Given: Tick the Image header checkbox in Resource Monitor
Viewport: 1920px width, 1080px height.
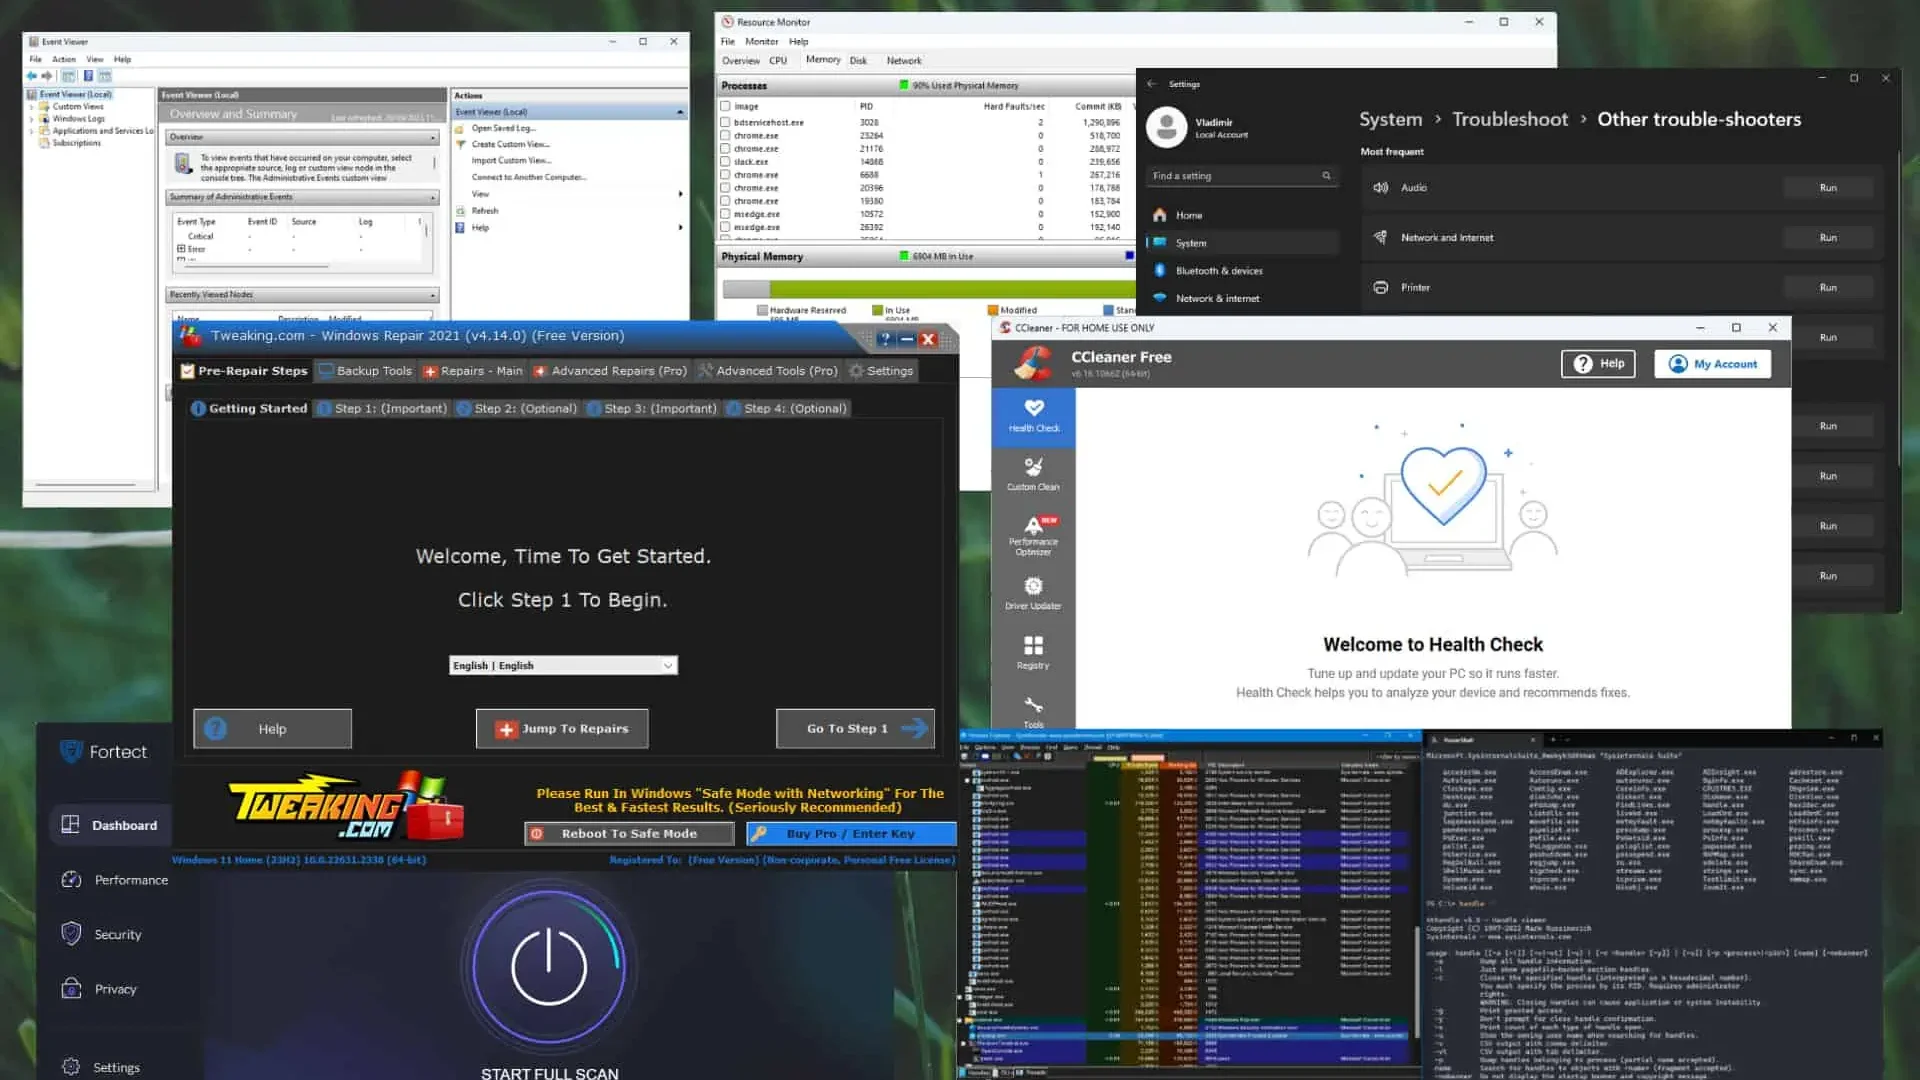Looking at the screenshot, I should point(726,106).
